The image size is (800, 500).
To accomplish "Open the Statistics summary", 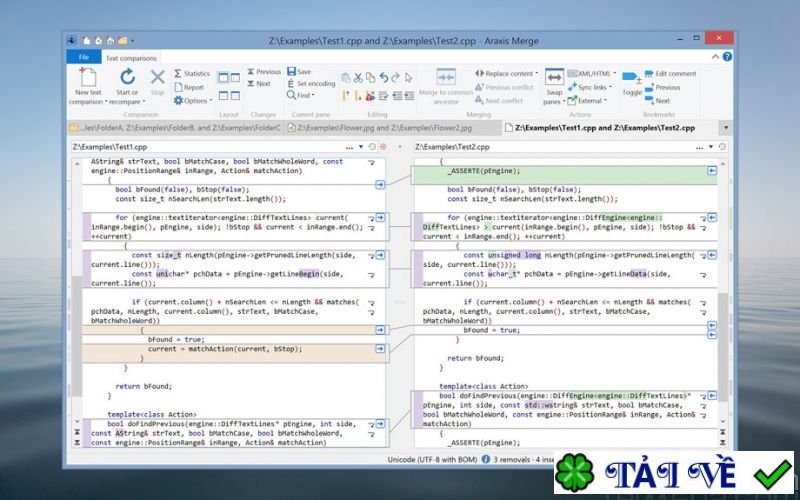I will [192, 73].
